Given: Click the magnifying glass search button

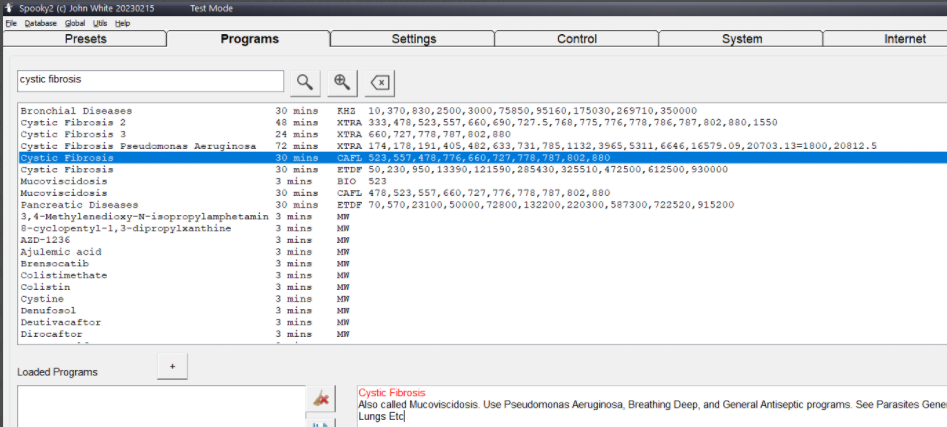Looking at the screenshot, I should click(x=305, y=82).
